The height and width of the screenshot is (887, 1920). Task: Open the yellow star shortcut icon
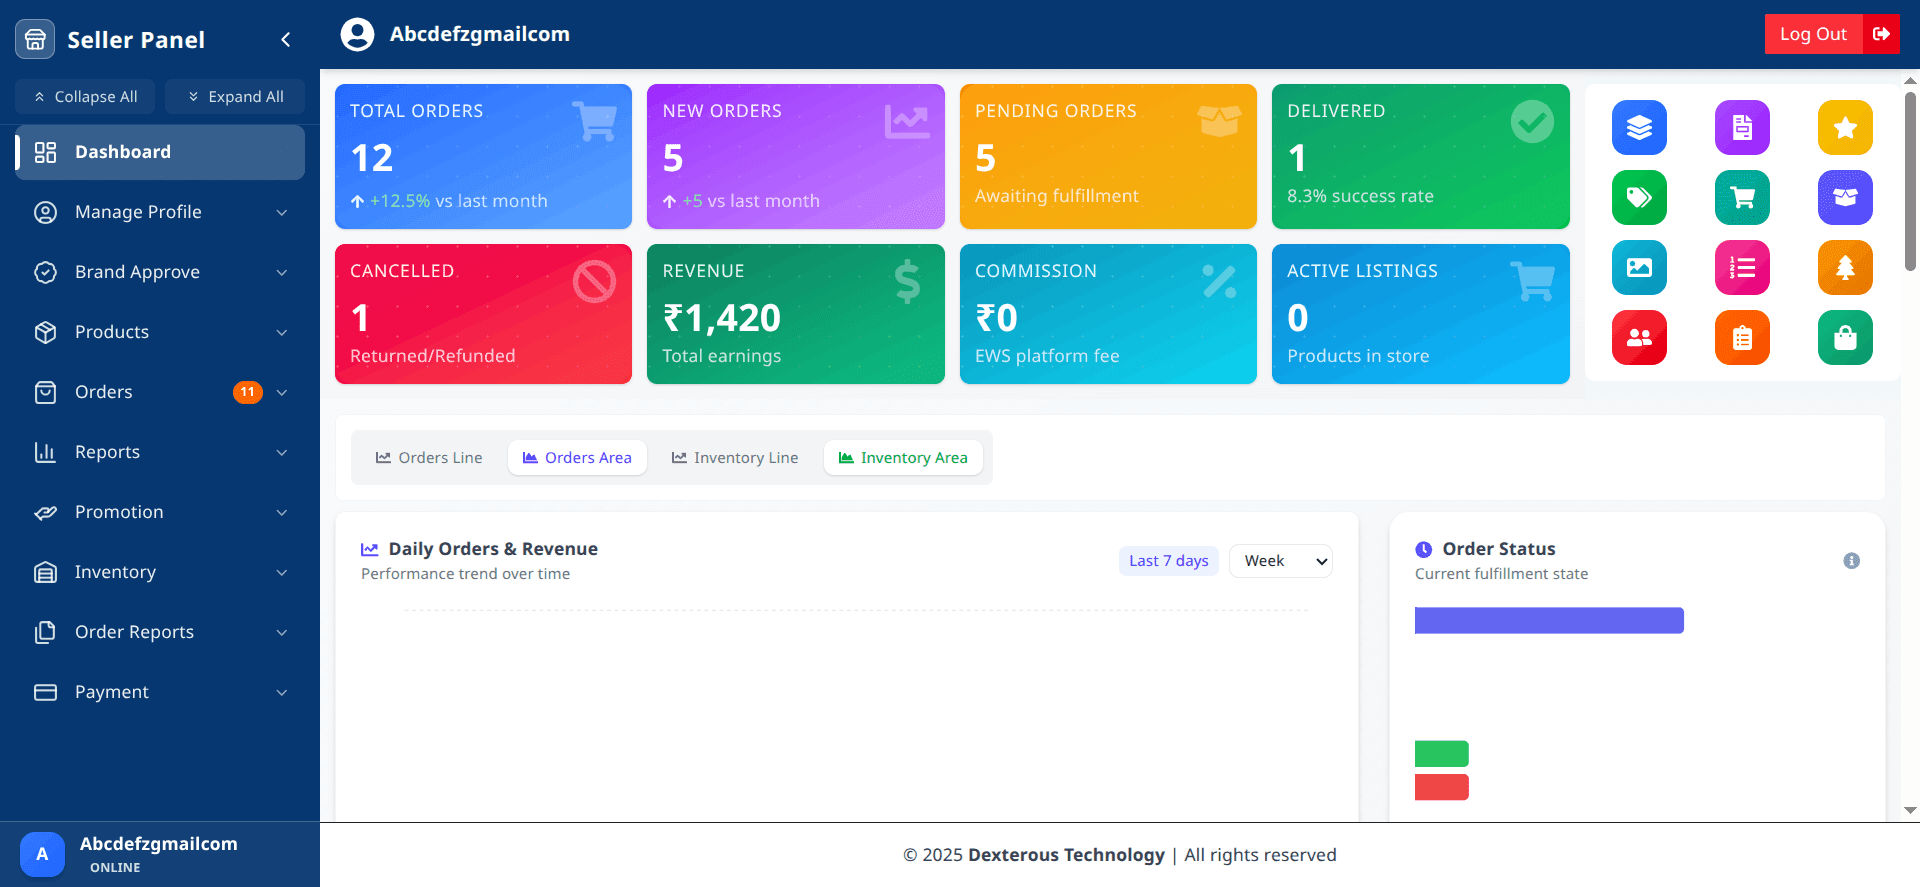tap(1845, 128)
